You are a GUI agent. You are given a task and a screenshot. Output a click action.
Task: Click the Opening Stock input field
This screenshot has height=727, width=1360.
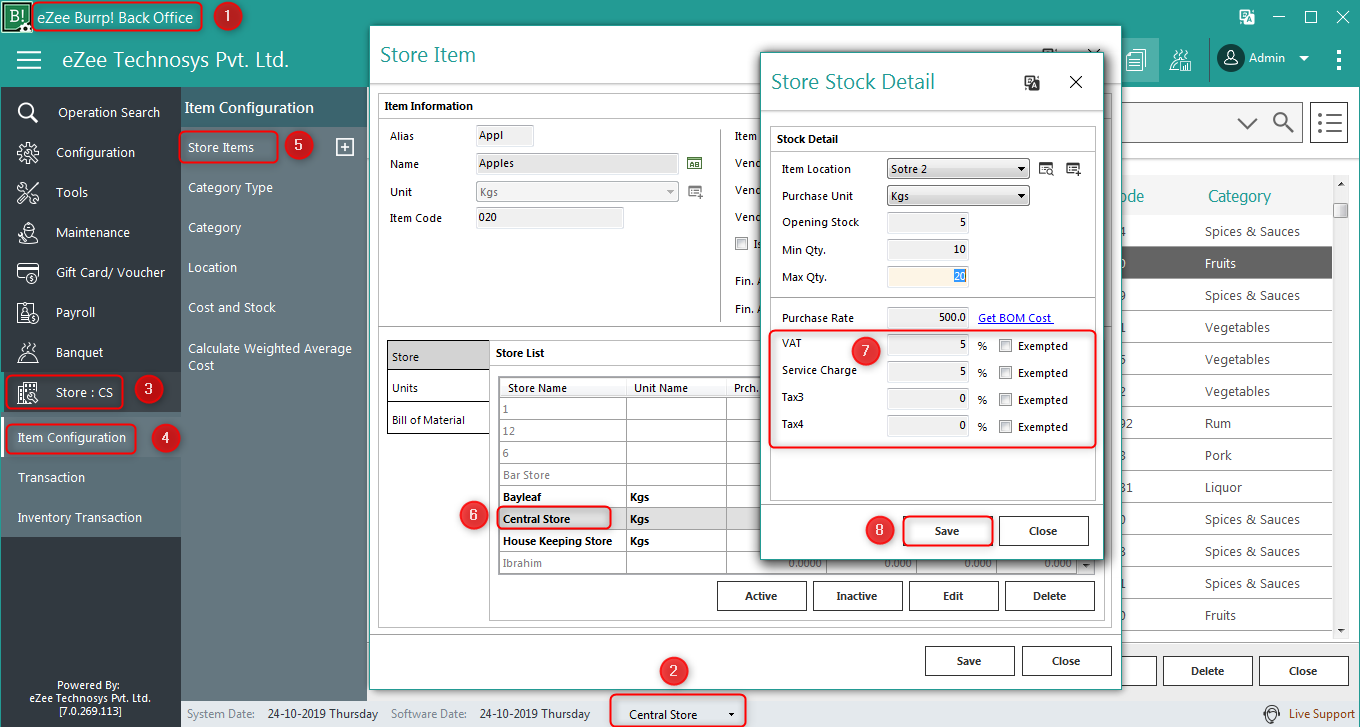tap(927, 222)
